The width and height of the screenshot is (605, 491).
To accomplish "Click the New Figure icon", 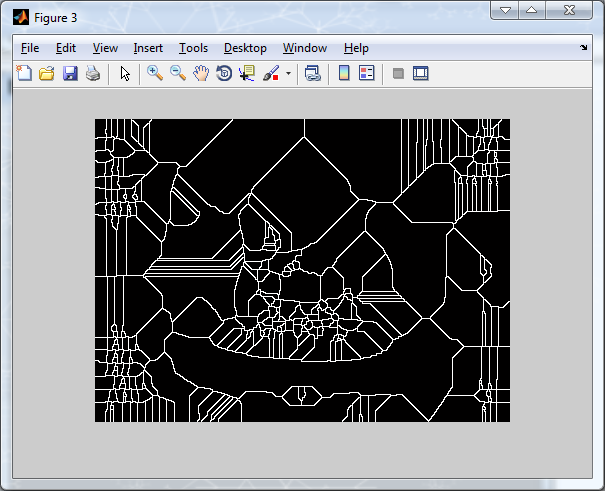I will tap(24, 73).
